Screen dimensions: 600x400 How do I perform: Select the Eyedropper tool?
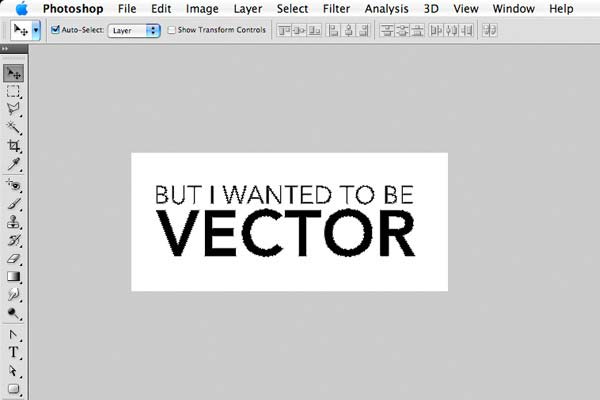pyautogui.click(x=13, y=164)
